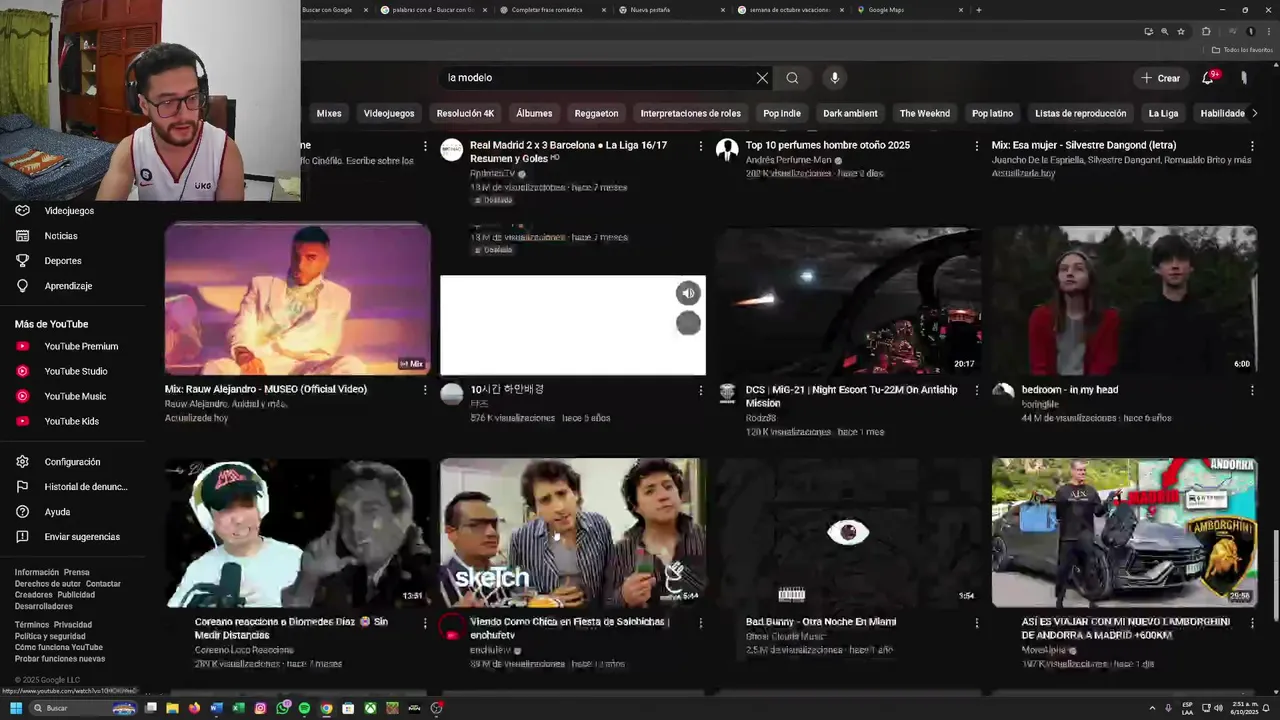This screenshot has width=1280, height=720.
Task: Click the Windows Start button
Action: [x=16, y=708]
